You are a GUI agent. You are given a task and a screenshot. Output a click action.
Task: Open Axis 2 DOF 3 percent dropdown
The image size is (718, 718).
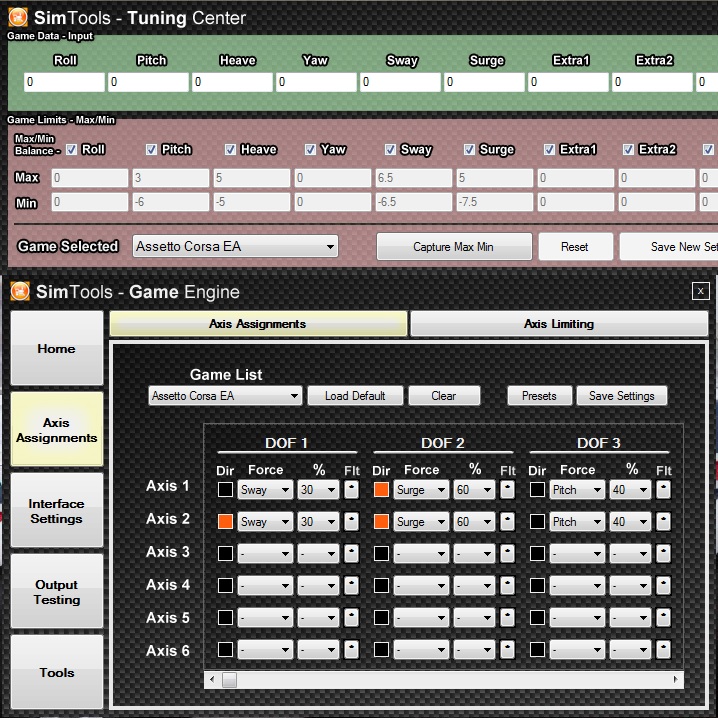coord(630,522)
